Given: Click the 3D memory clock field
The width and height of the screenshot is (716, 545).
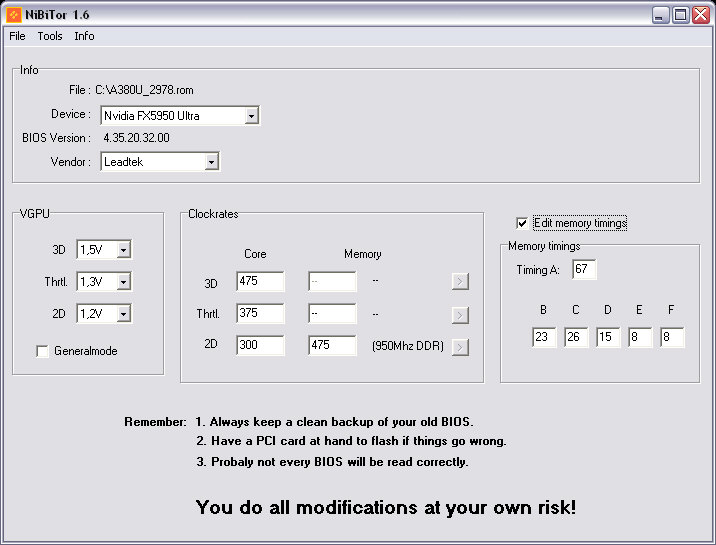Looking at the screenshot, I should [x=332, y=281].
